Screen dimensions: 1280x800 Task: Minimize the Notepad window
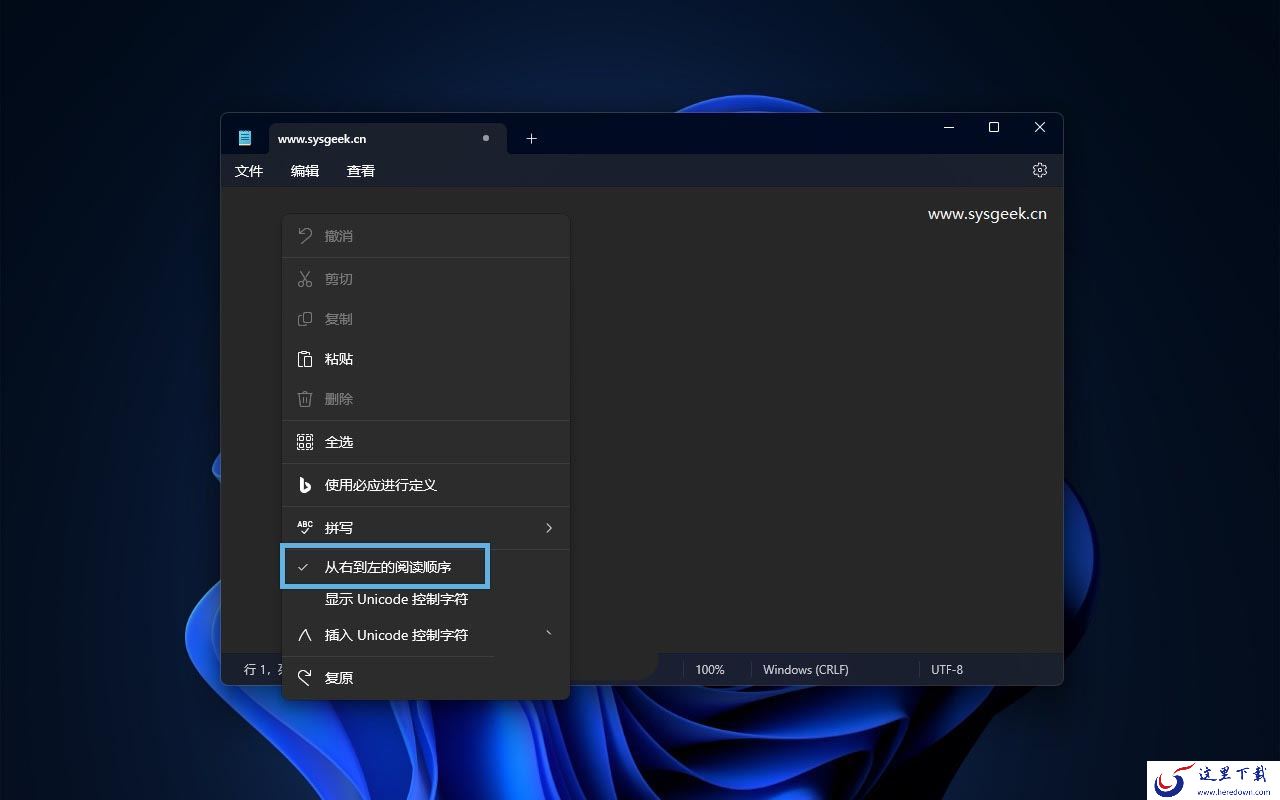(949, 127)
